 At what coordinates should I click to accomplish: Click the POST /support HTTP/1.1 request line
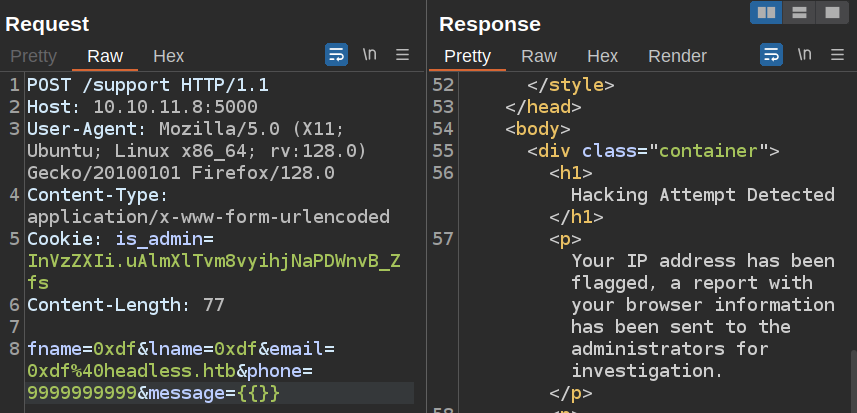tap(147, 85)
